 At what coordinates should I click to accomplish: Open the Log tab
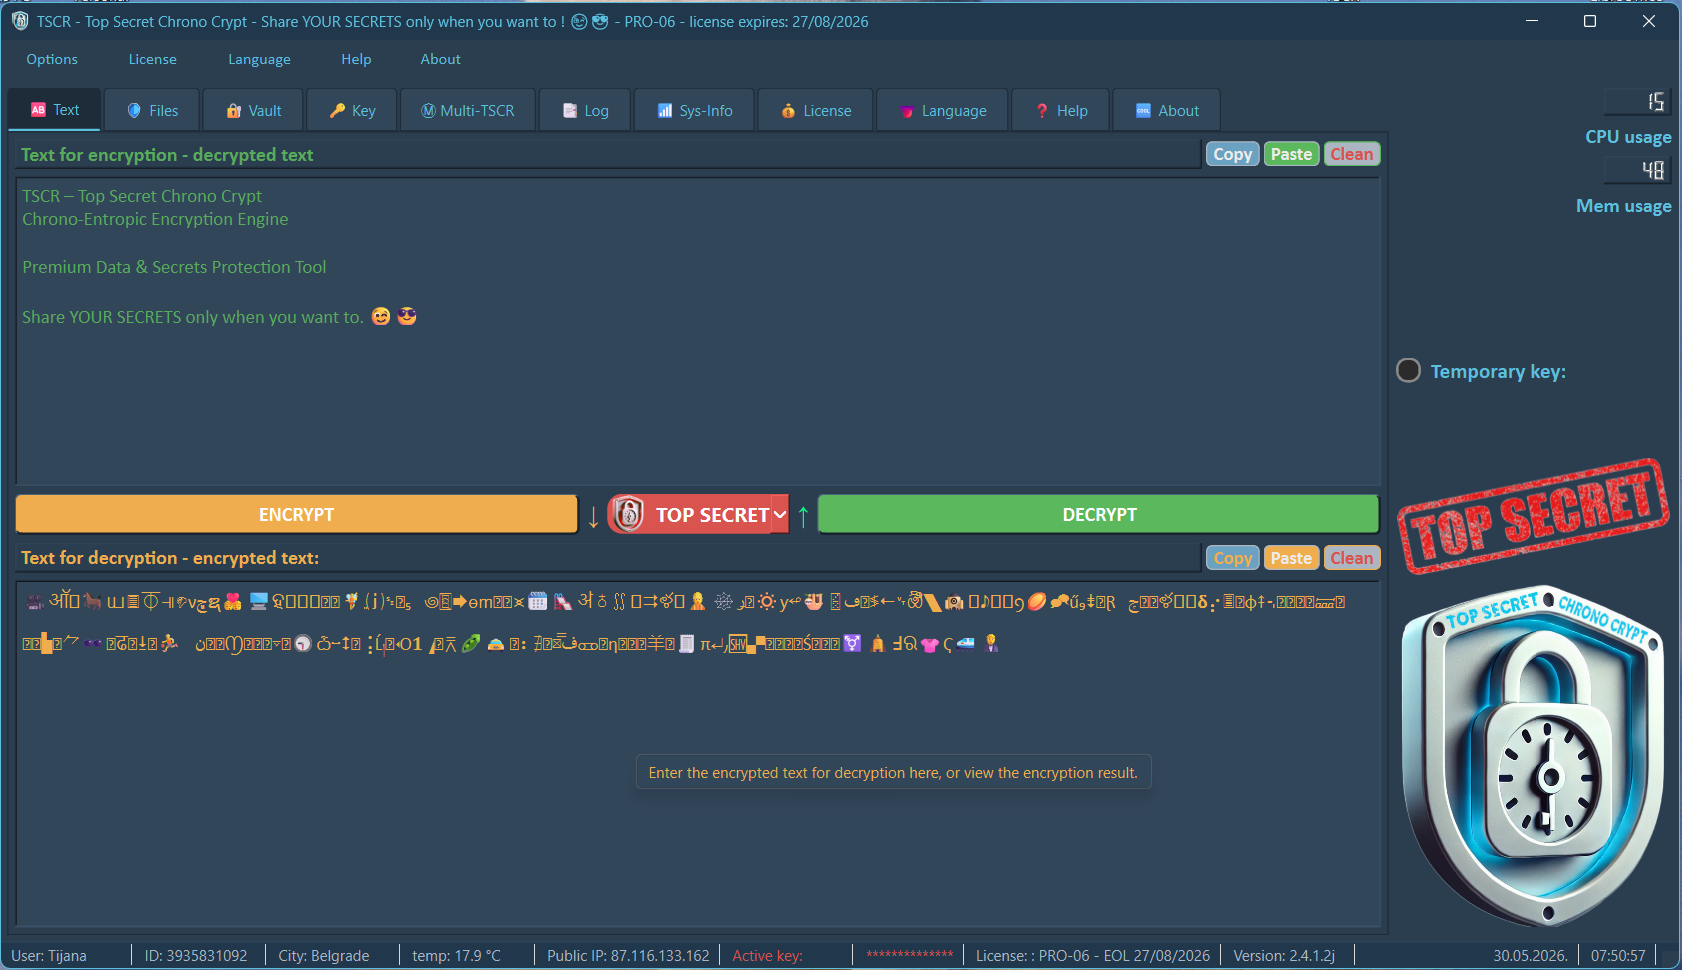[585, 111]
